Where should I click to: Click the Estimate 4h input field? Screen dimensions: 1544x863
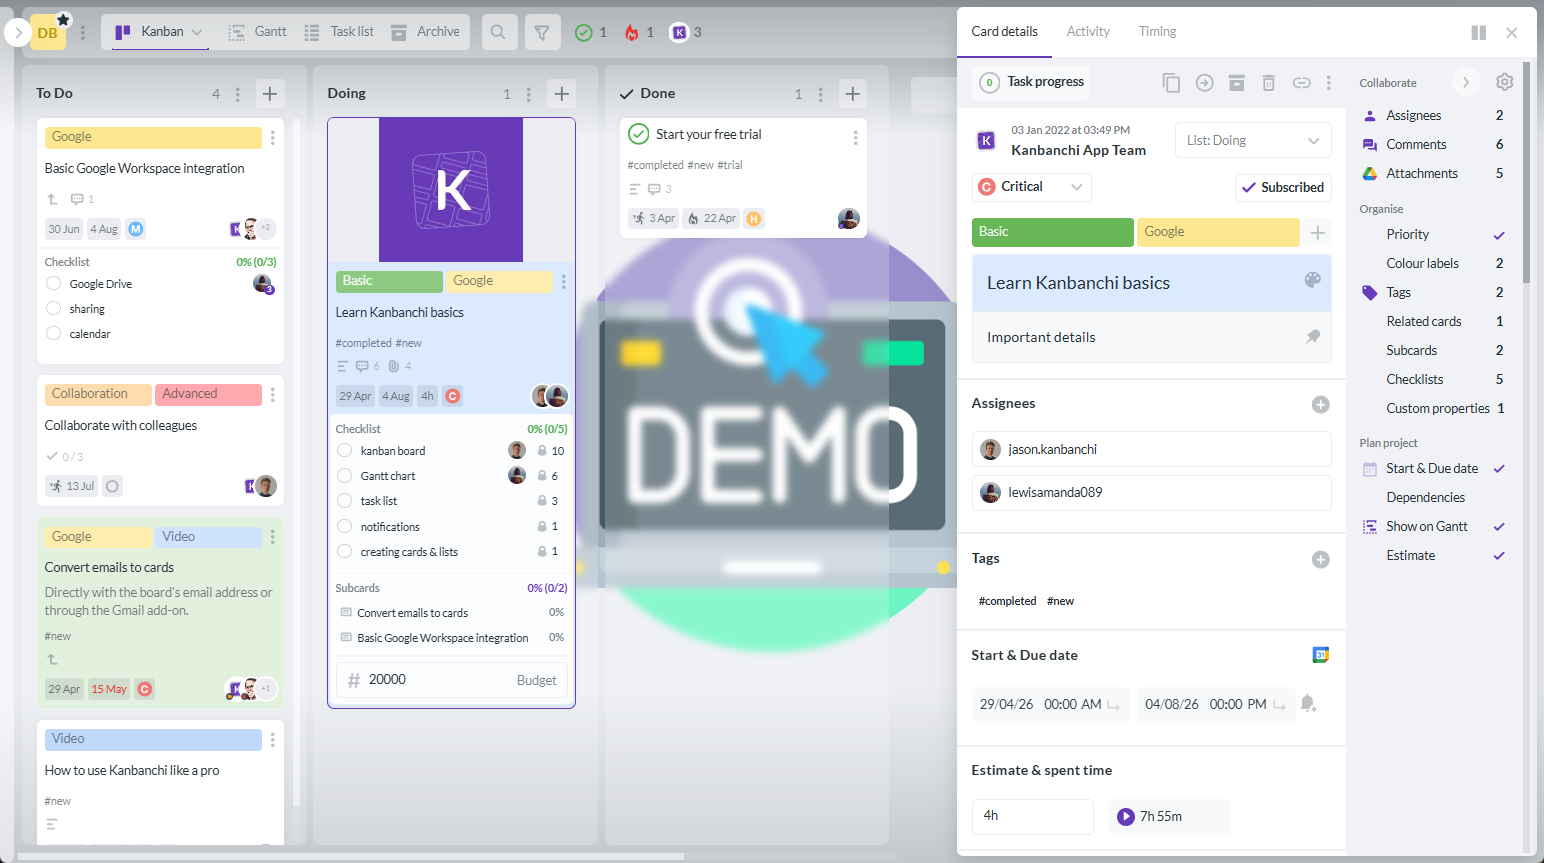[x=1032, y=816]
